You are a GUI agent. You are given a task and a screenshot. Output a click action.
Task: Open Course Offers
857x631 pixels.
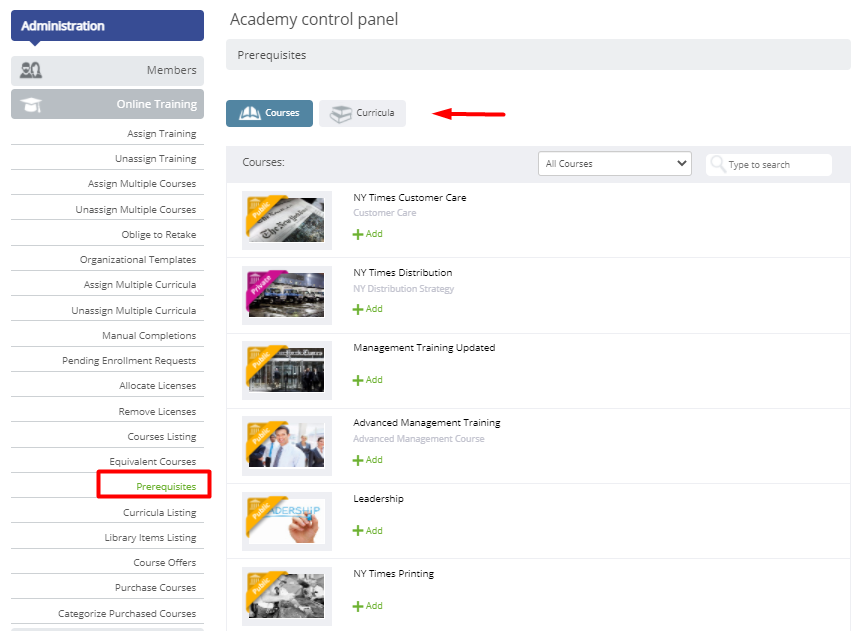tap(165, 563)
